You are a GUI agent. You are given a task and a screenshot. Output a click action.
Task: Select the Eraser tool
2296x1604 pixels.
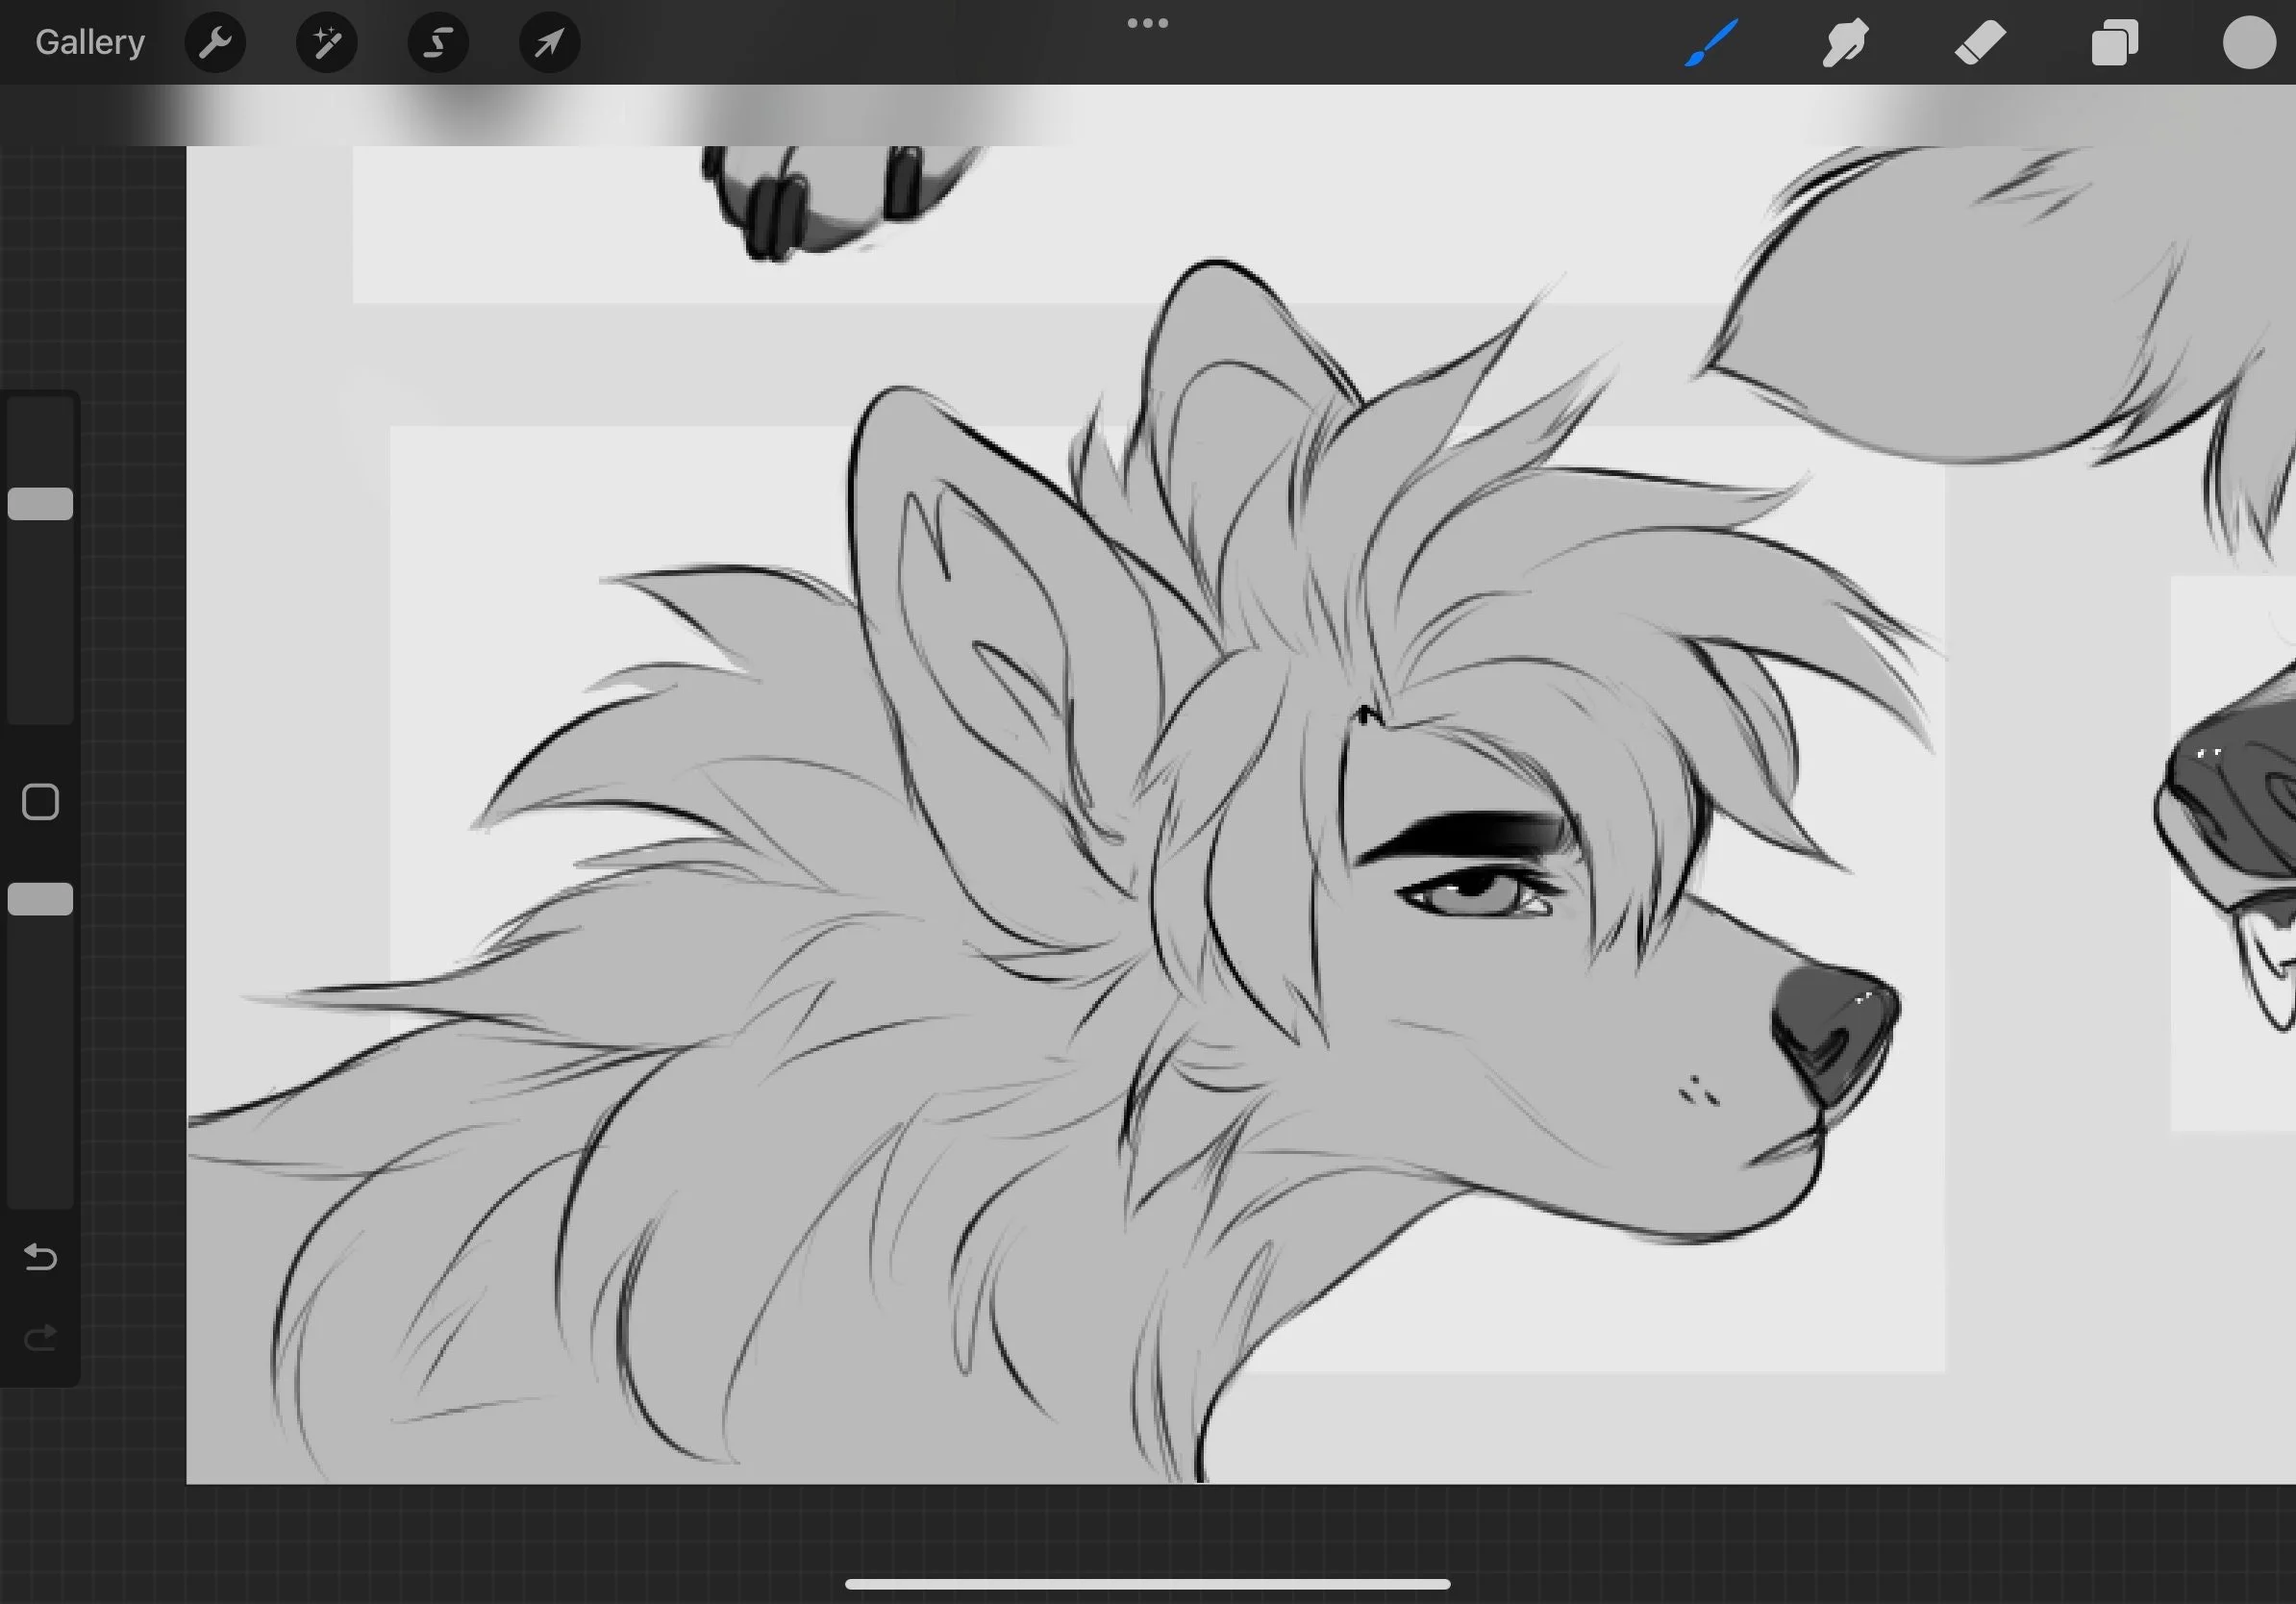[x=1979, y=43]
